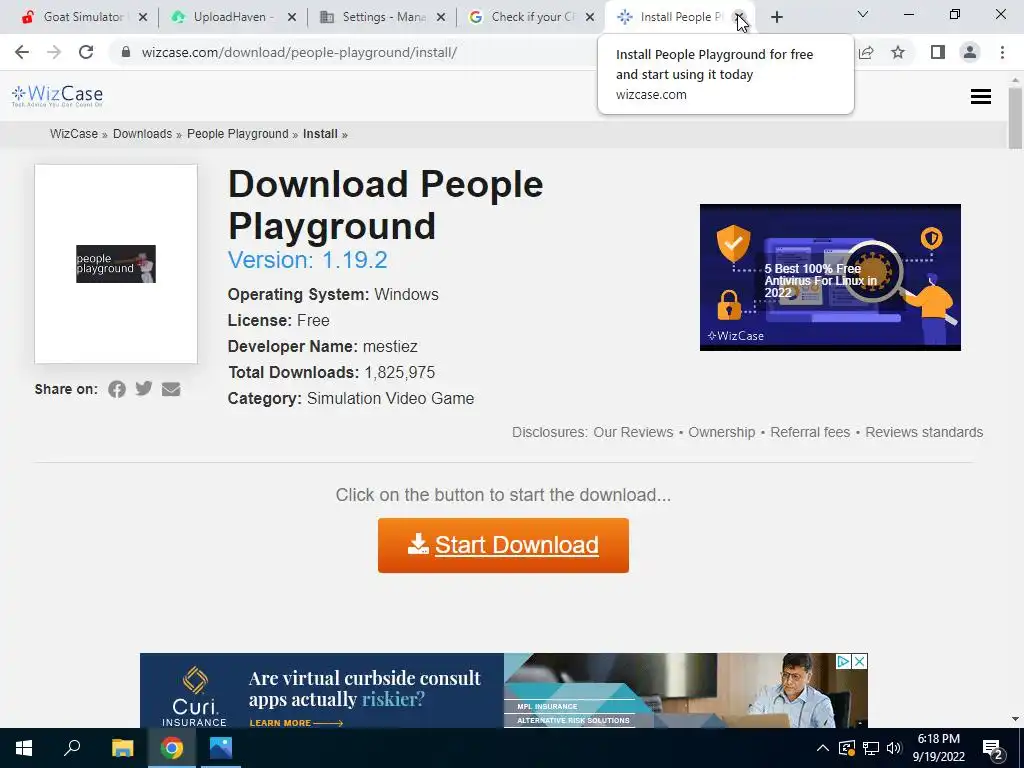Open a new browser tab
This screenshot has width=1024, height=768.
pyautogui.click(x=776, y=18)
